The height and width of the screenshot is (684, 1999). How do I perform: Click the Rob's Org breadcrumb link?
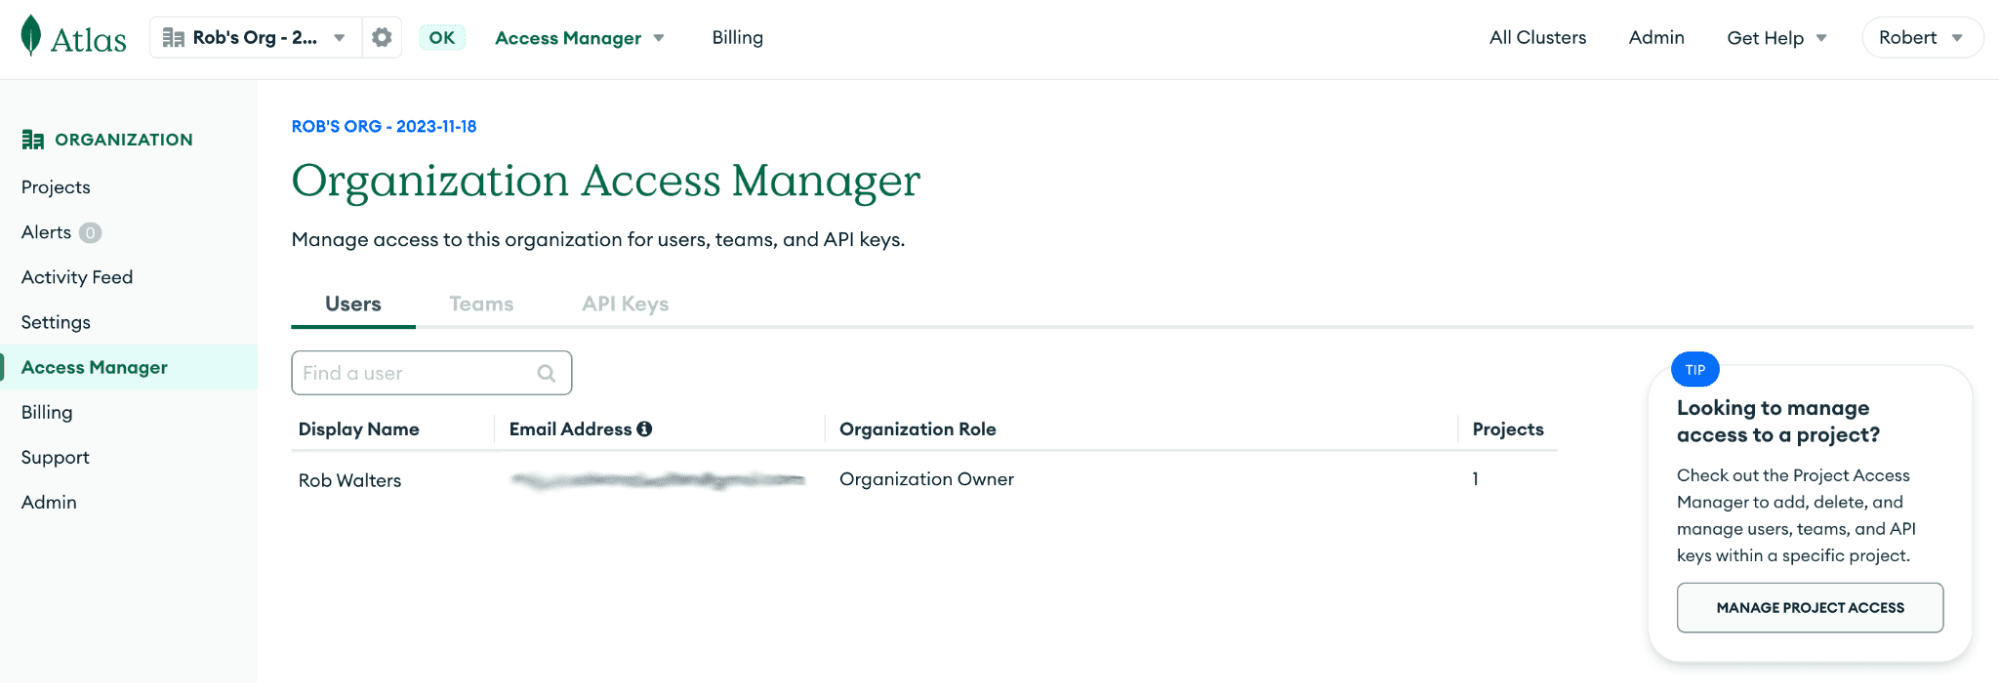[x=384, y=127]
